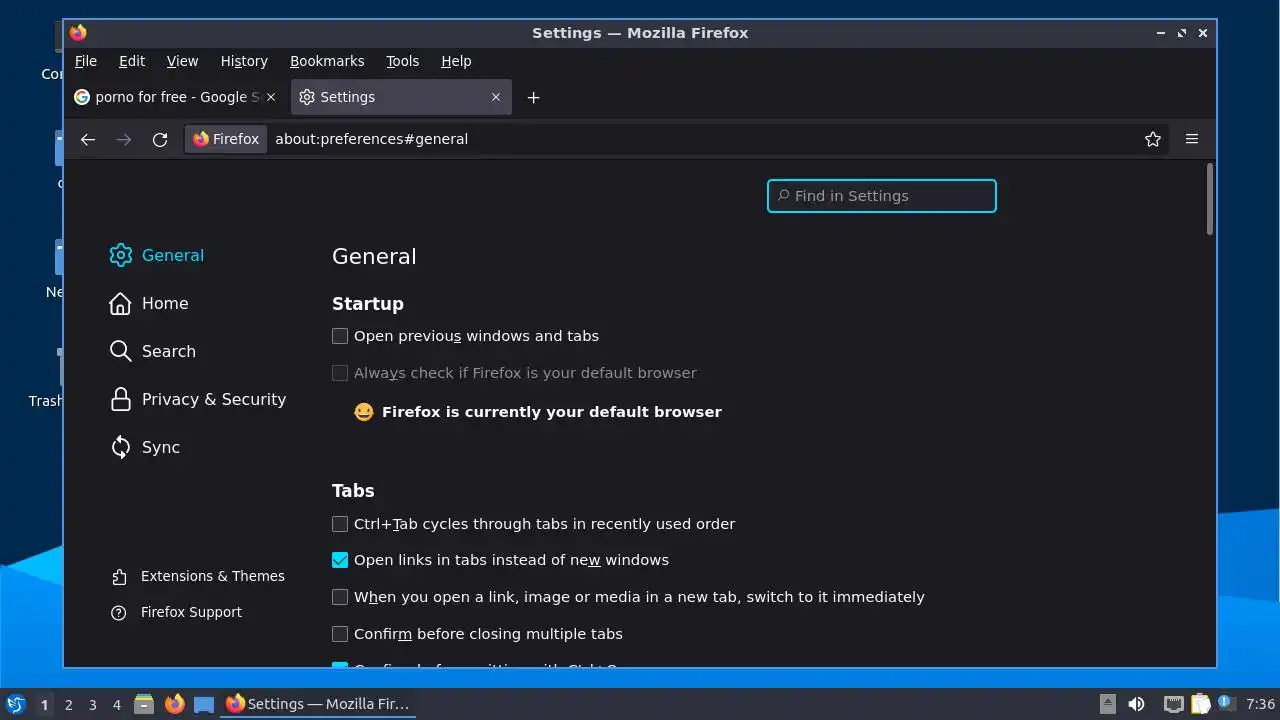
Task: Open the network icon in the system tray
Action: [x=1173, y=704]
